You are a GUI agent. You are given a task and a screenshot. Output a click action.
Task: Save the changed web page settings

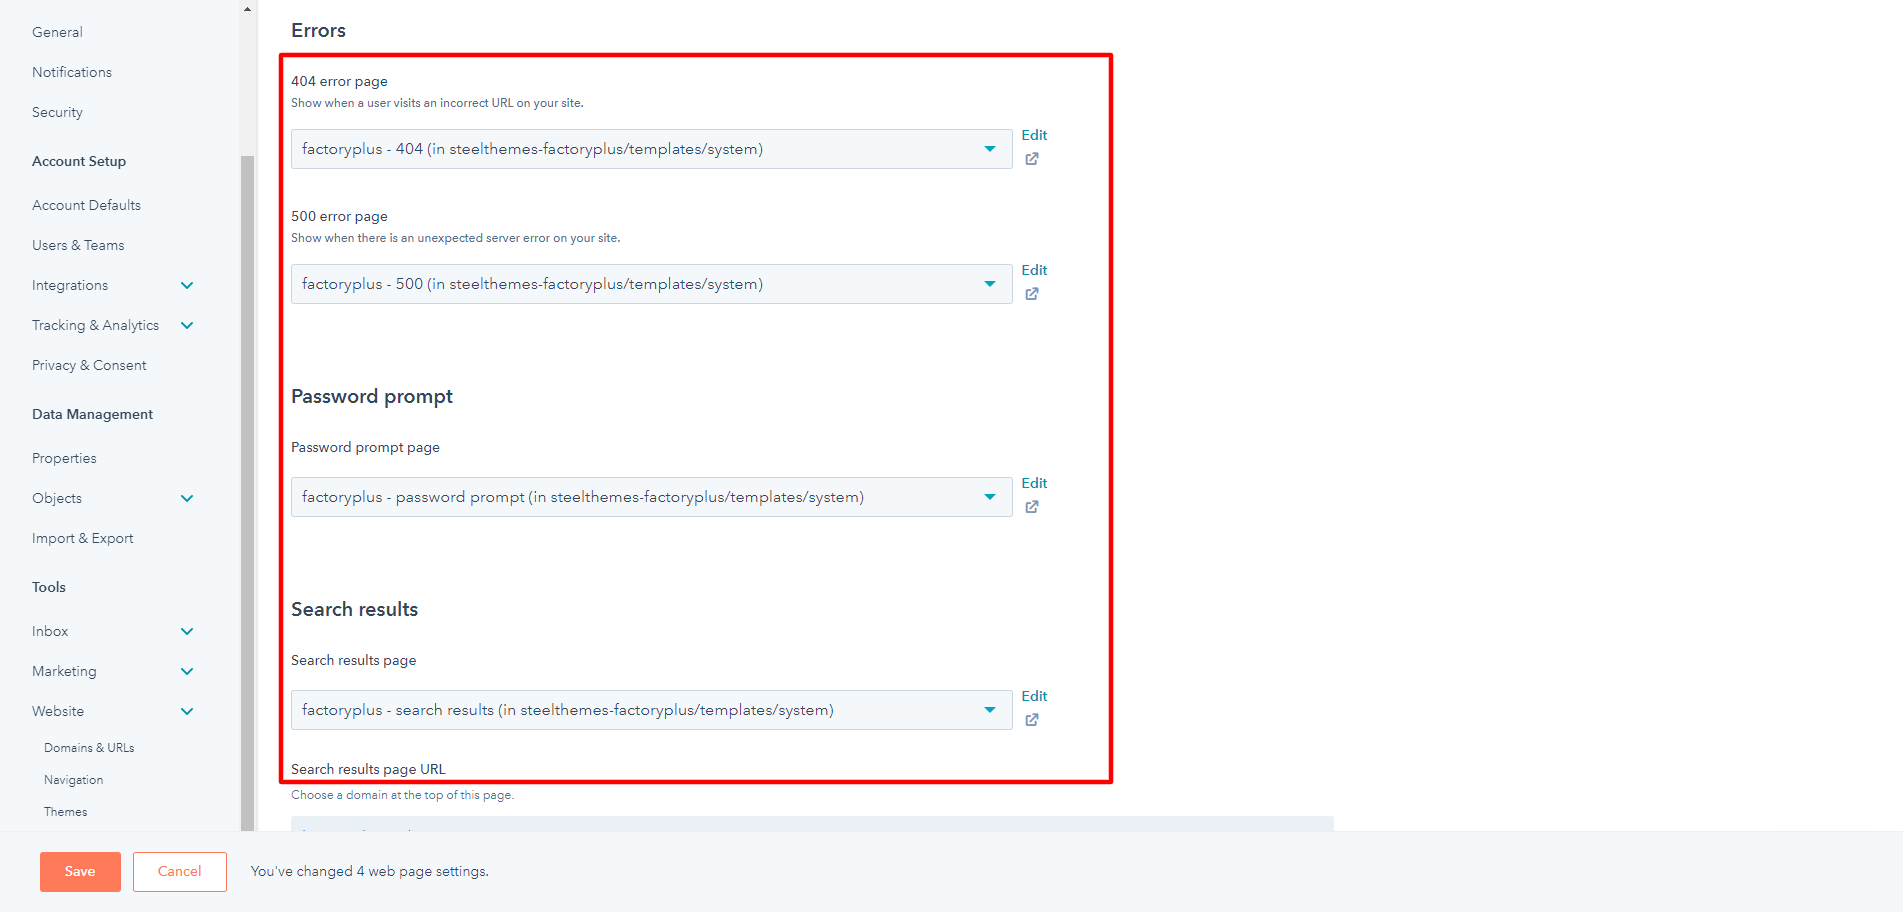[80, 872]
